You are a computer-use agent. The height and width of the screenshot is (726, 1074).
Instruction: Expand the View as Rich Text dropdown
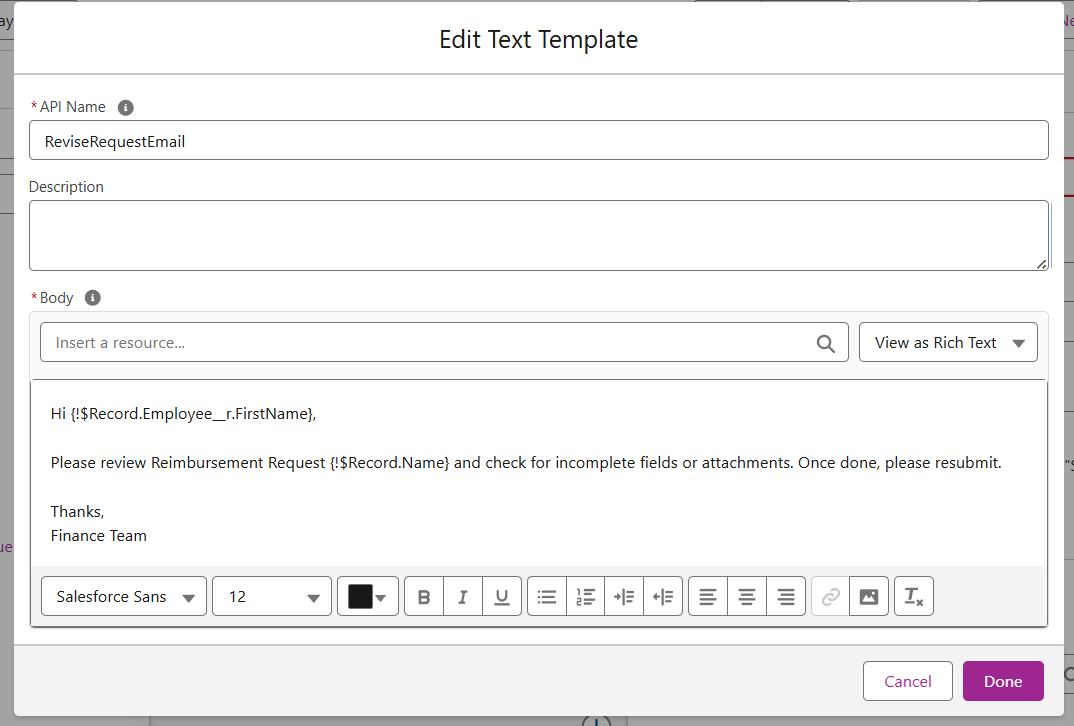(x=948, y=343)
